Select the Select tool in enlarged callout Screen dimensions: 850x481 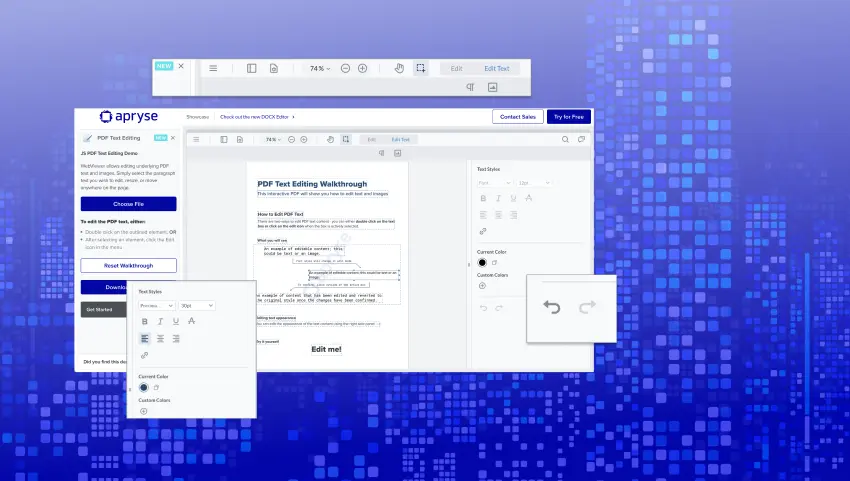click(x=421, y=68)
